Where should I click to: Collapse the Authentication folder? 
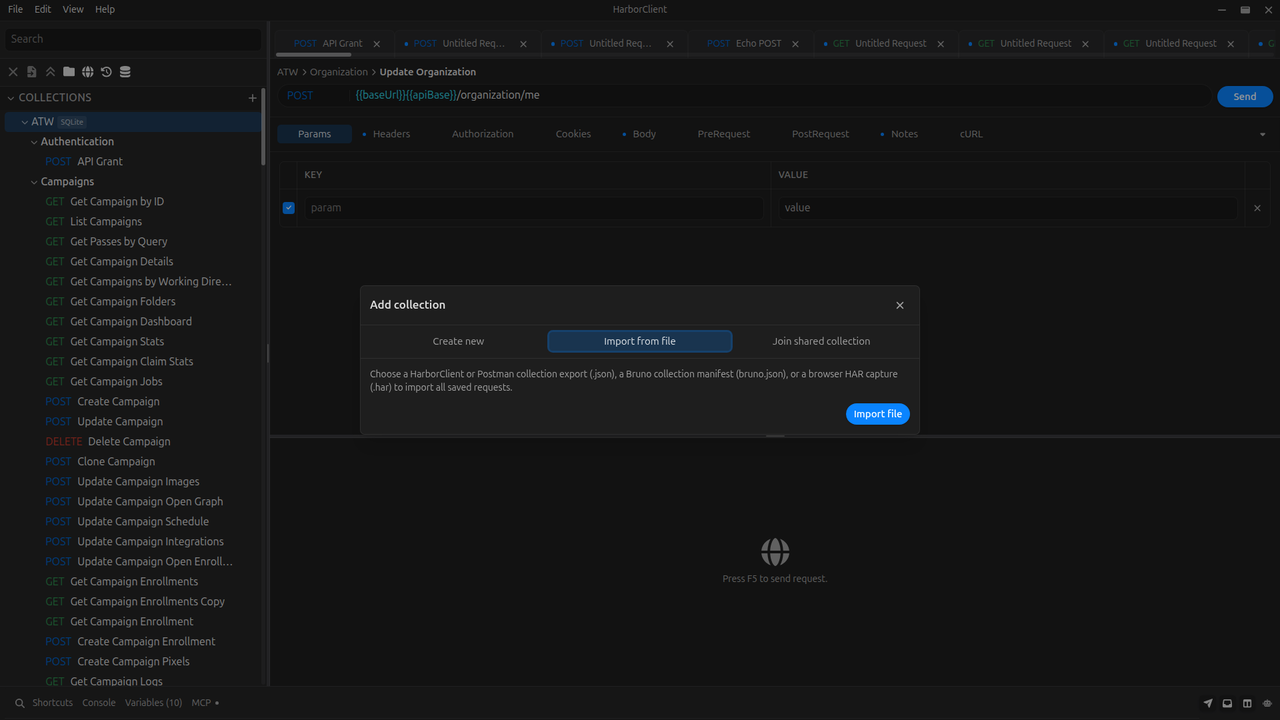34,142
